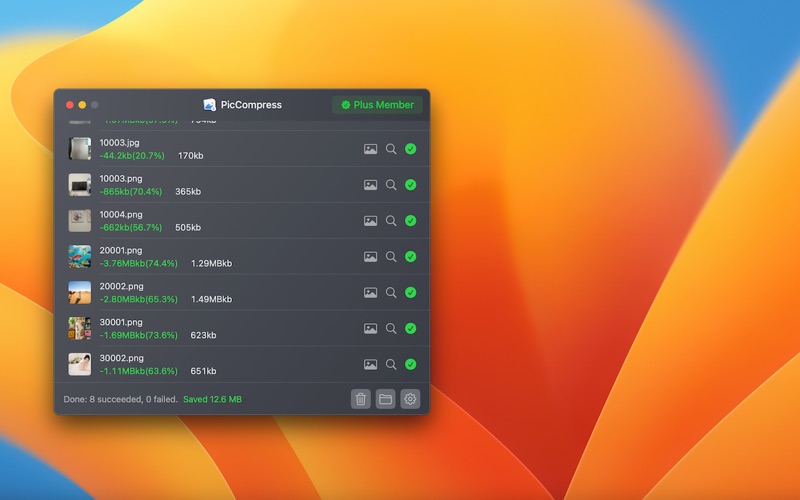Image resolution: width=800 pixels, height=500 pixels.
Task: Select thumbnail of 30001.png
Action: coord(80,328)
